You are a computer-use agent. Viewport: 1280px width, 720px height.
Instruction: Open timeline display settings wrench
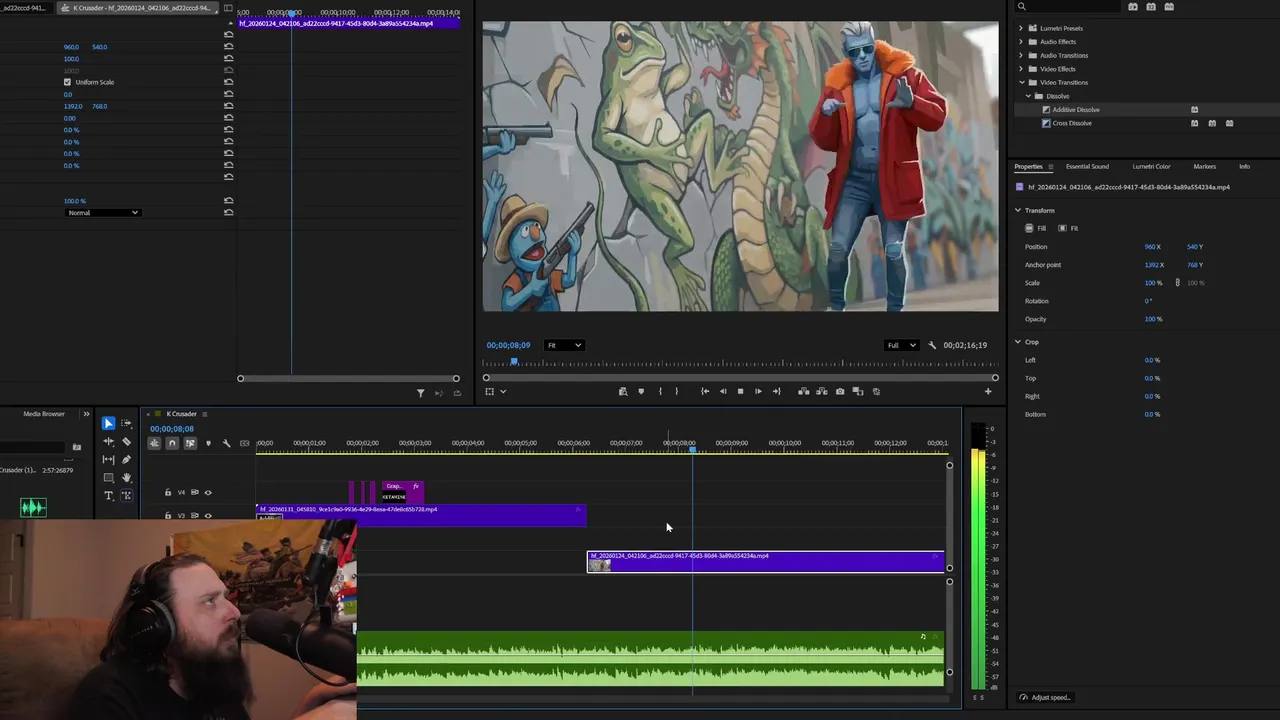click(x=226, y=443)
